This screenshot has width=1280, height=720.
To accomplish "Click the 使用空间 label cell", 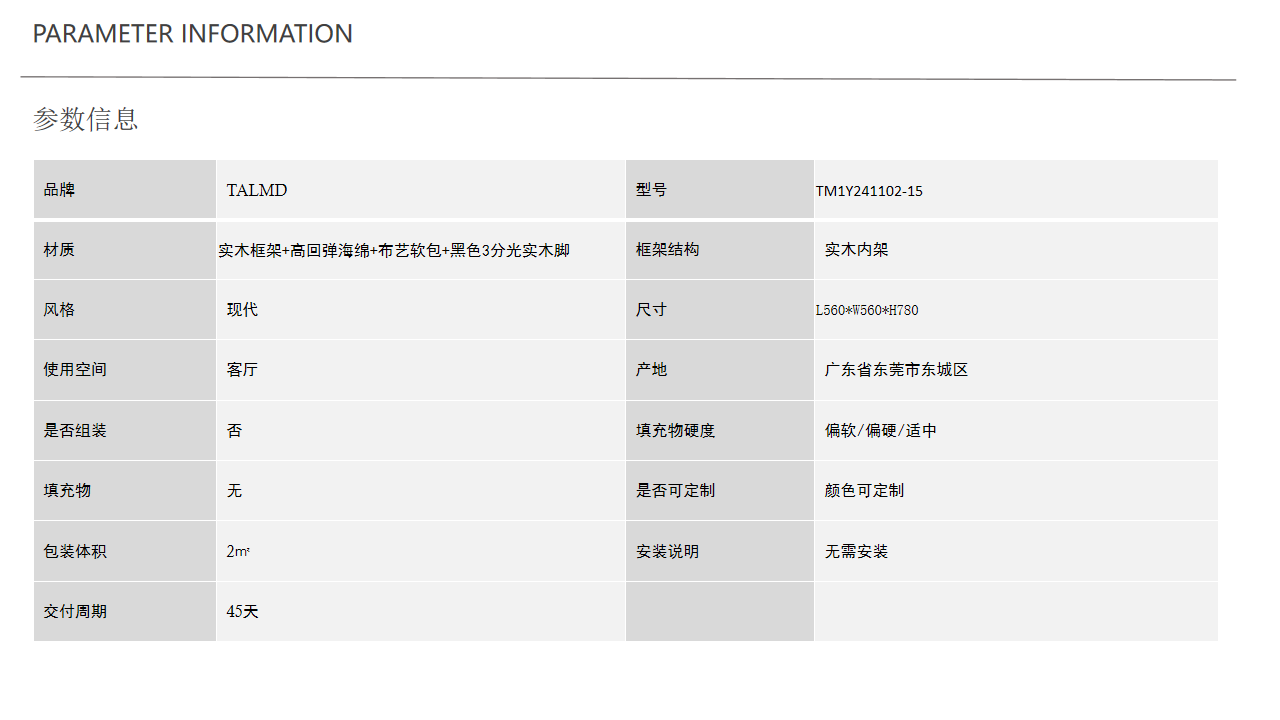I will [75, 370].
